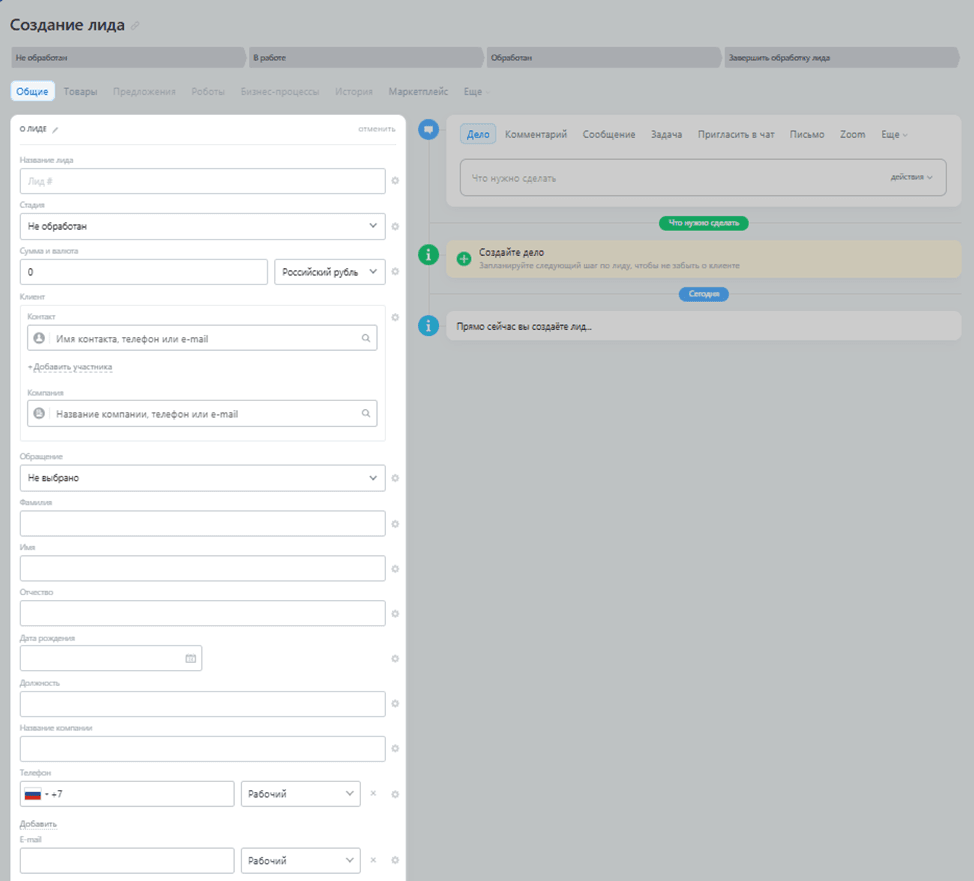The width and height of the screenshot is (974, 881).
Task: Click the green plus icon beside Создайте дело
Action: click(x=464, y=258)
